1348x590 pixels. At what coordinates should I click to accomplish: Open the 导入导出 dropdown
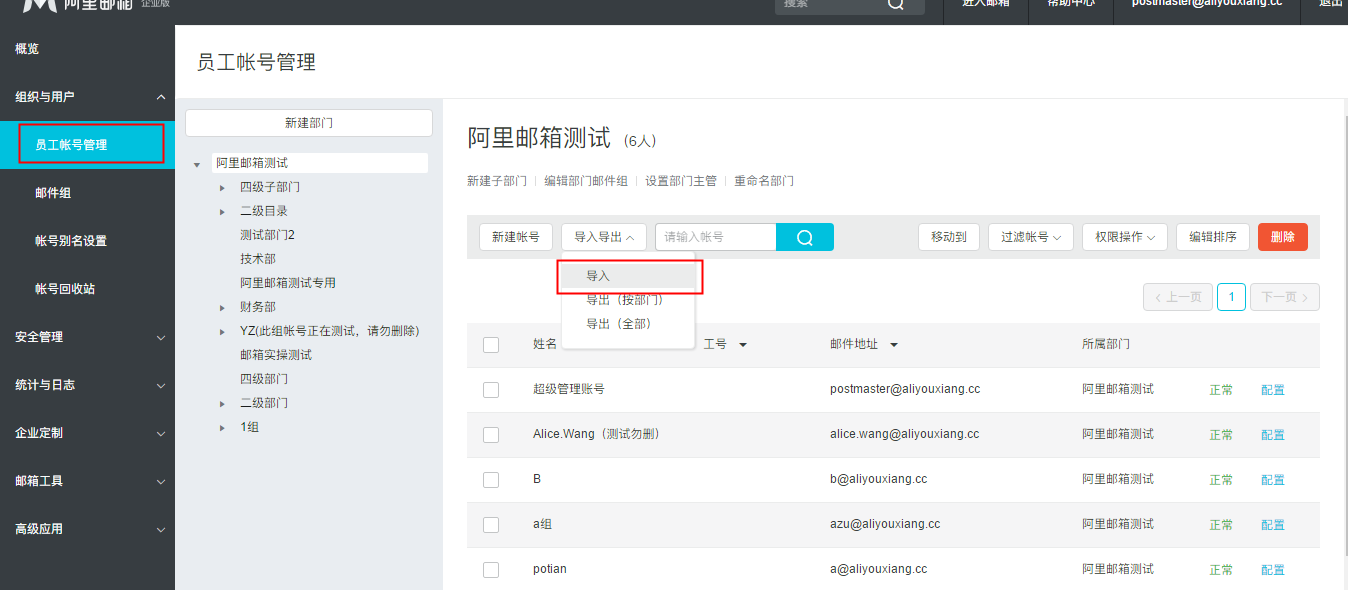point(604,237)
